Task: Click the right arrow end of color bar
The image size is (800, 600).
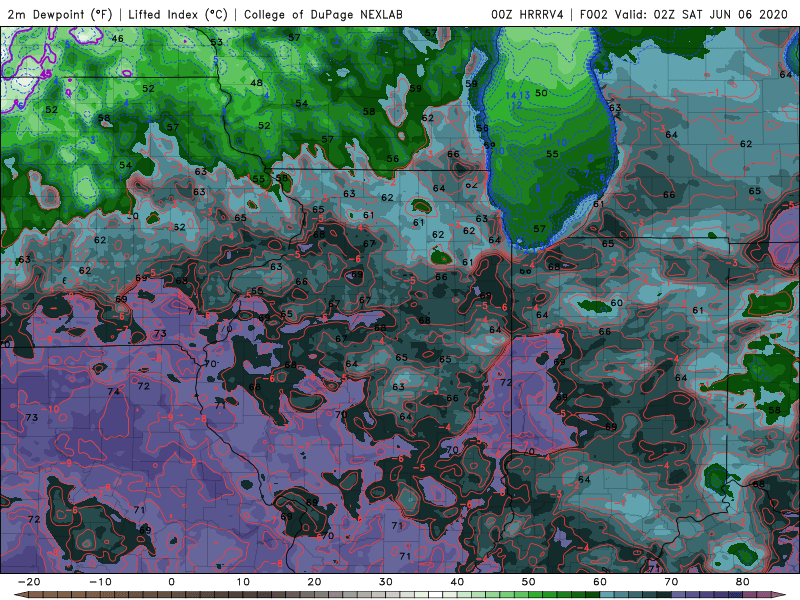Action: [x=781, y=595]
